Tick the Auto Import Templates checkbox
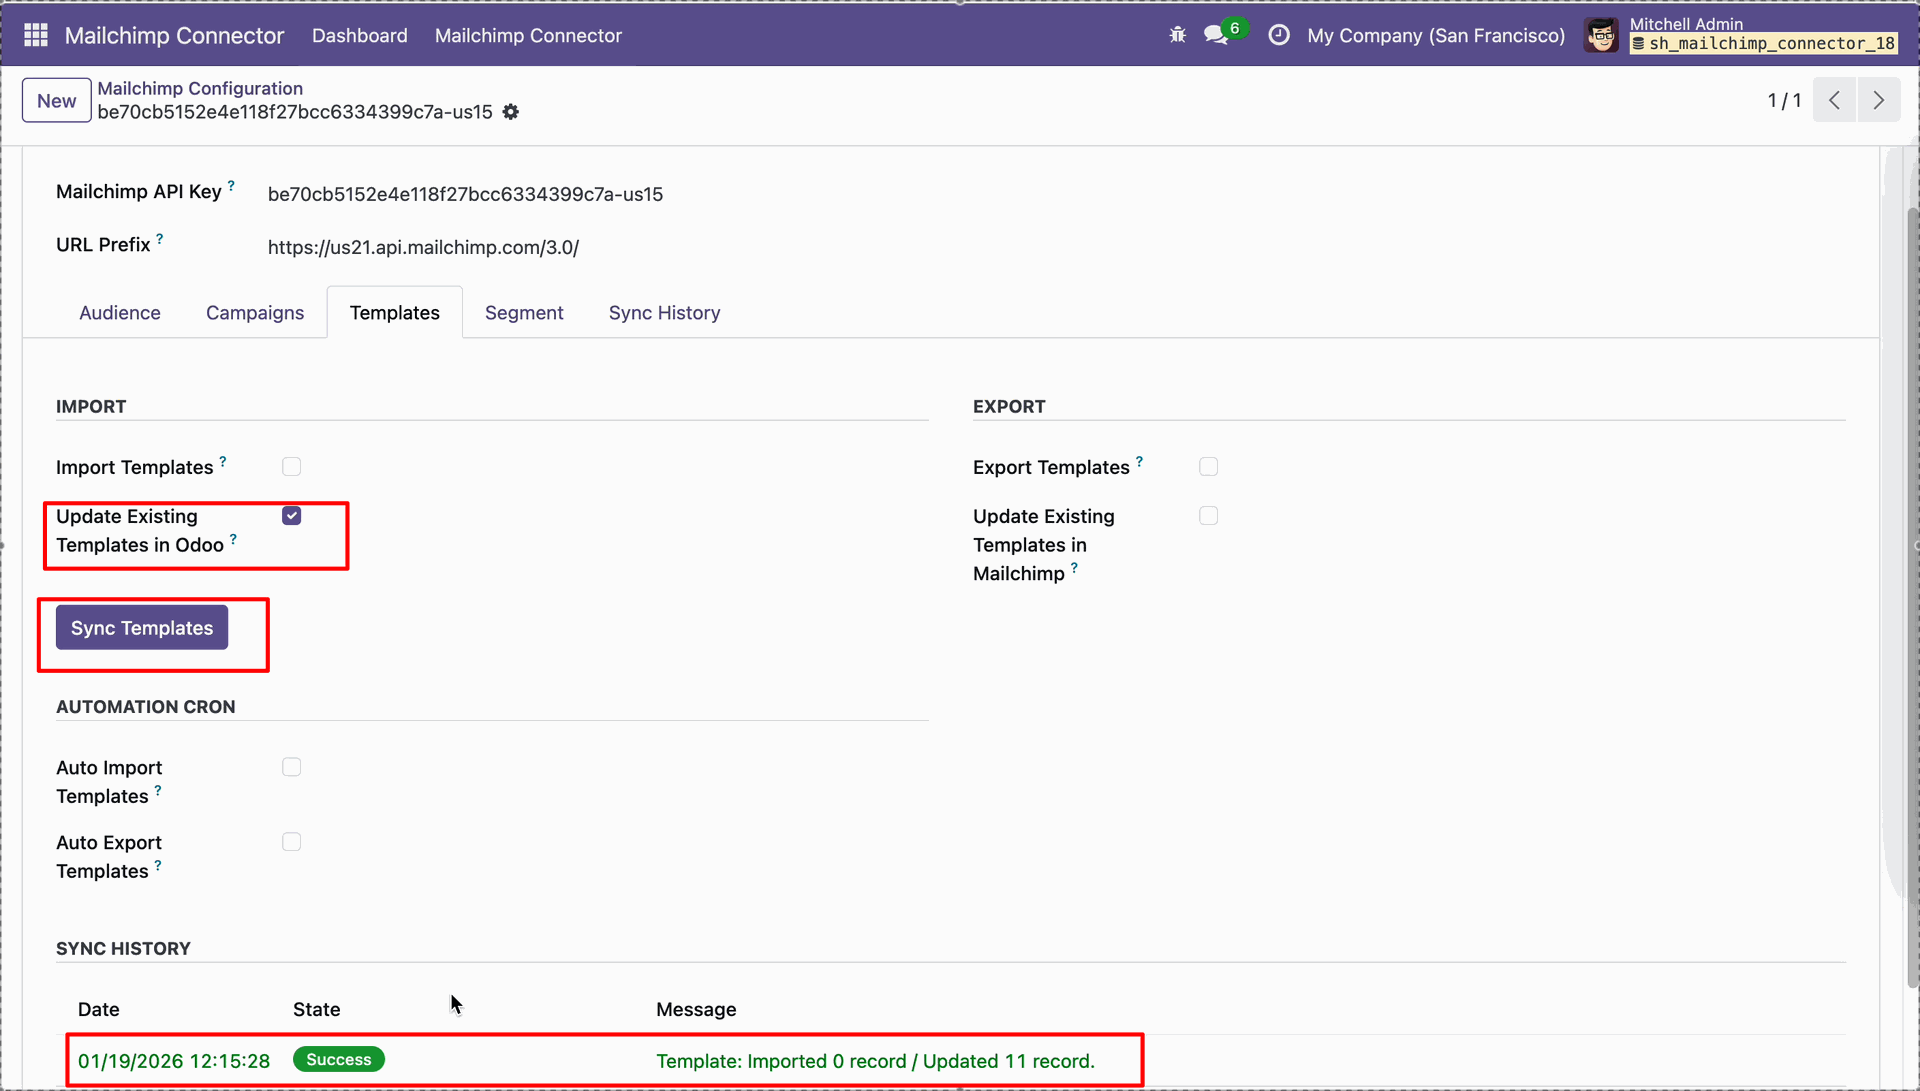 291,767
